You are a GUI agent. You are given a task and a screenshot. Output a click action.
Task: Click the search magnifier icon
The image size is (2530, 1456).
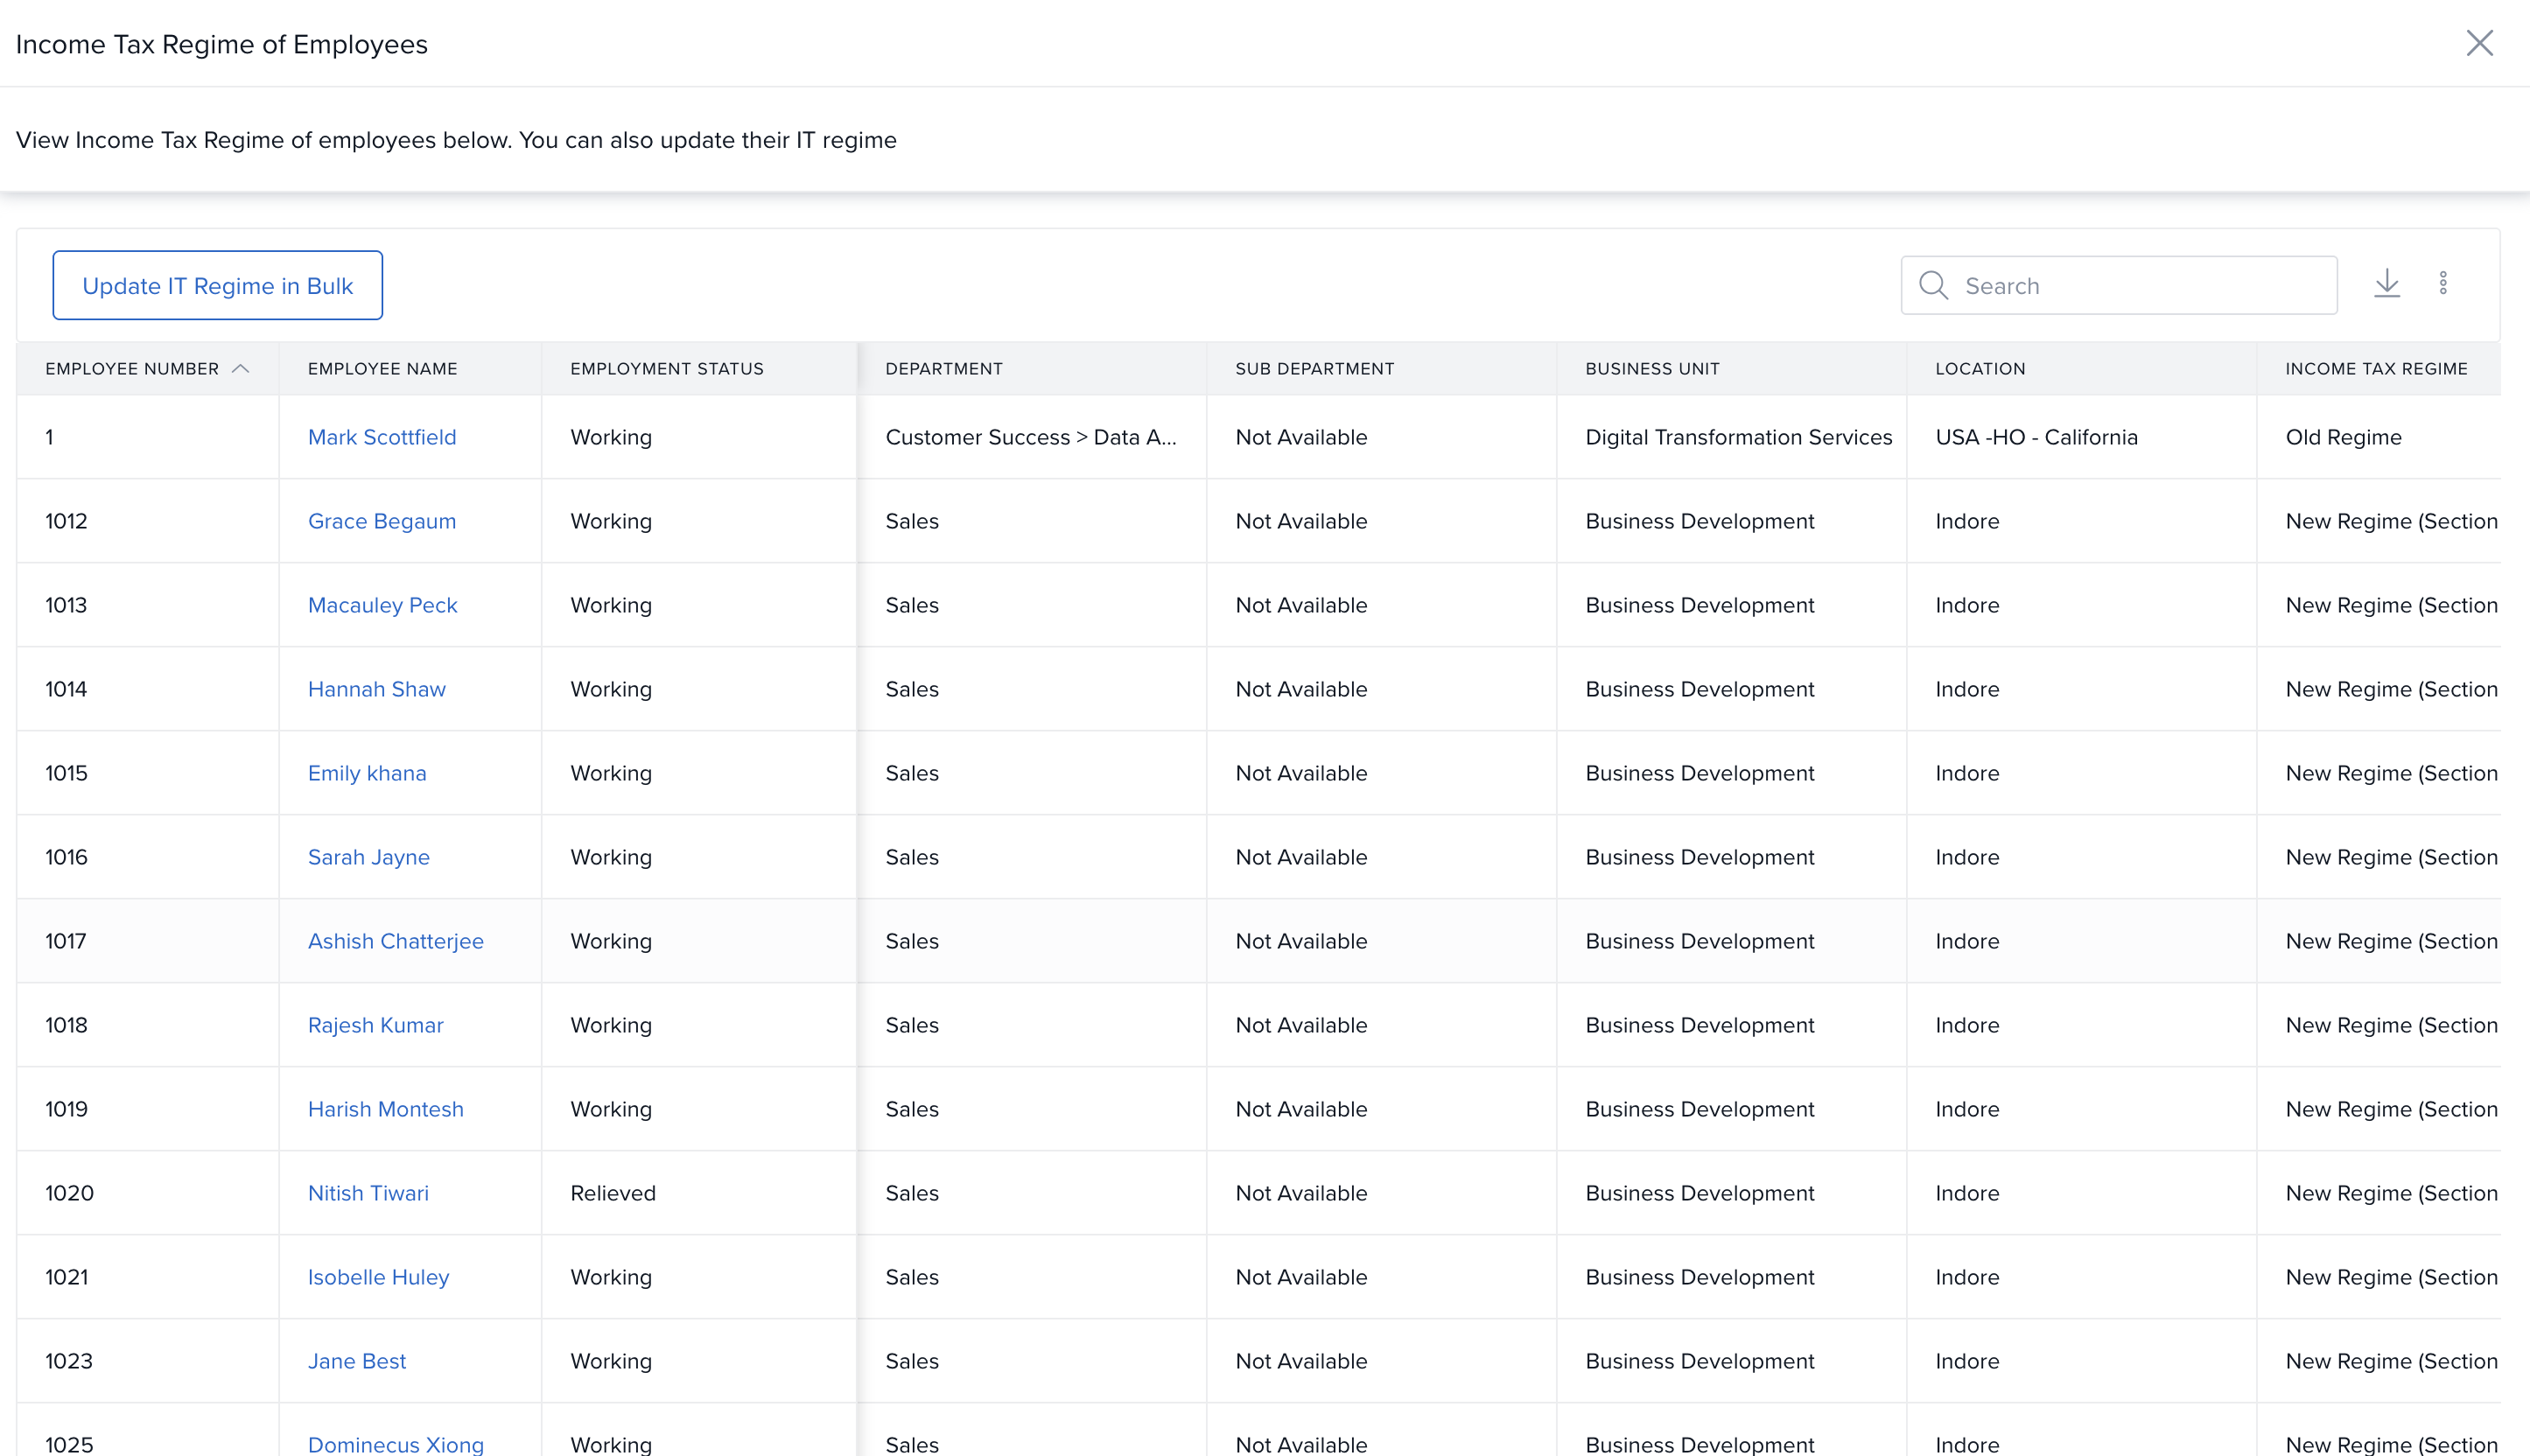1932,286
